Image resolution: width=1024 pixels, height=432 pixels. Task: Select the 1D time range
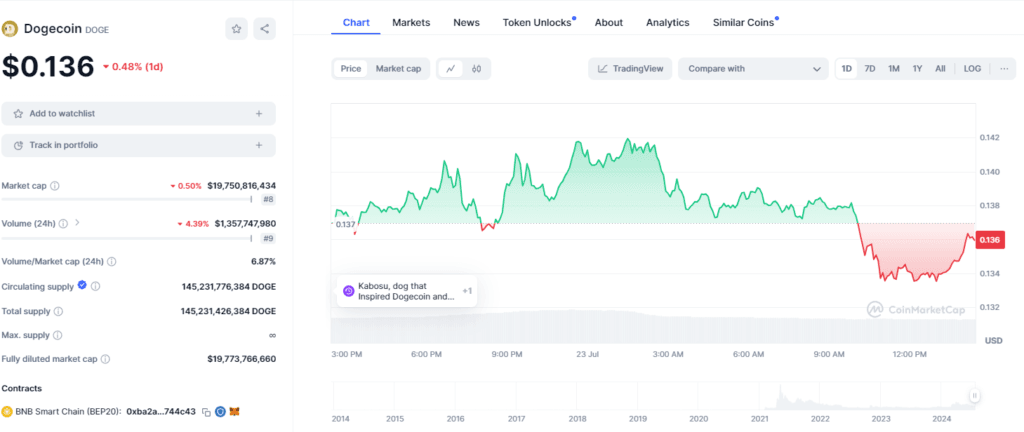click(846, 69)
